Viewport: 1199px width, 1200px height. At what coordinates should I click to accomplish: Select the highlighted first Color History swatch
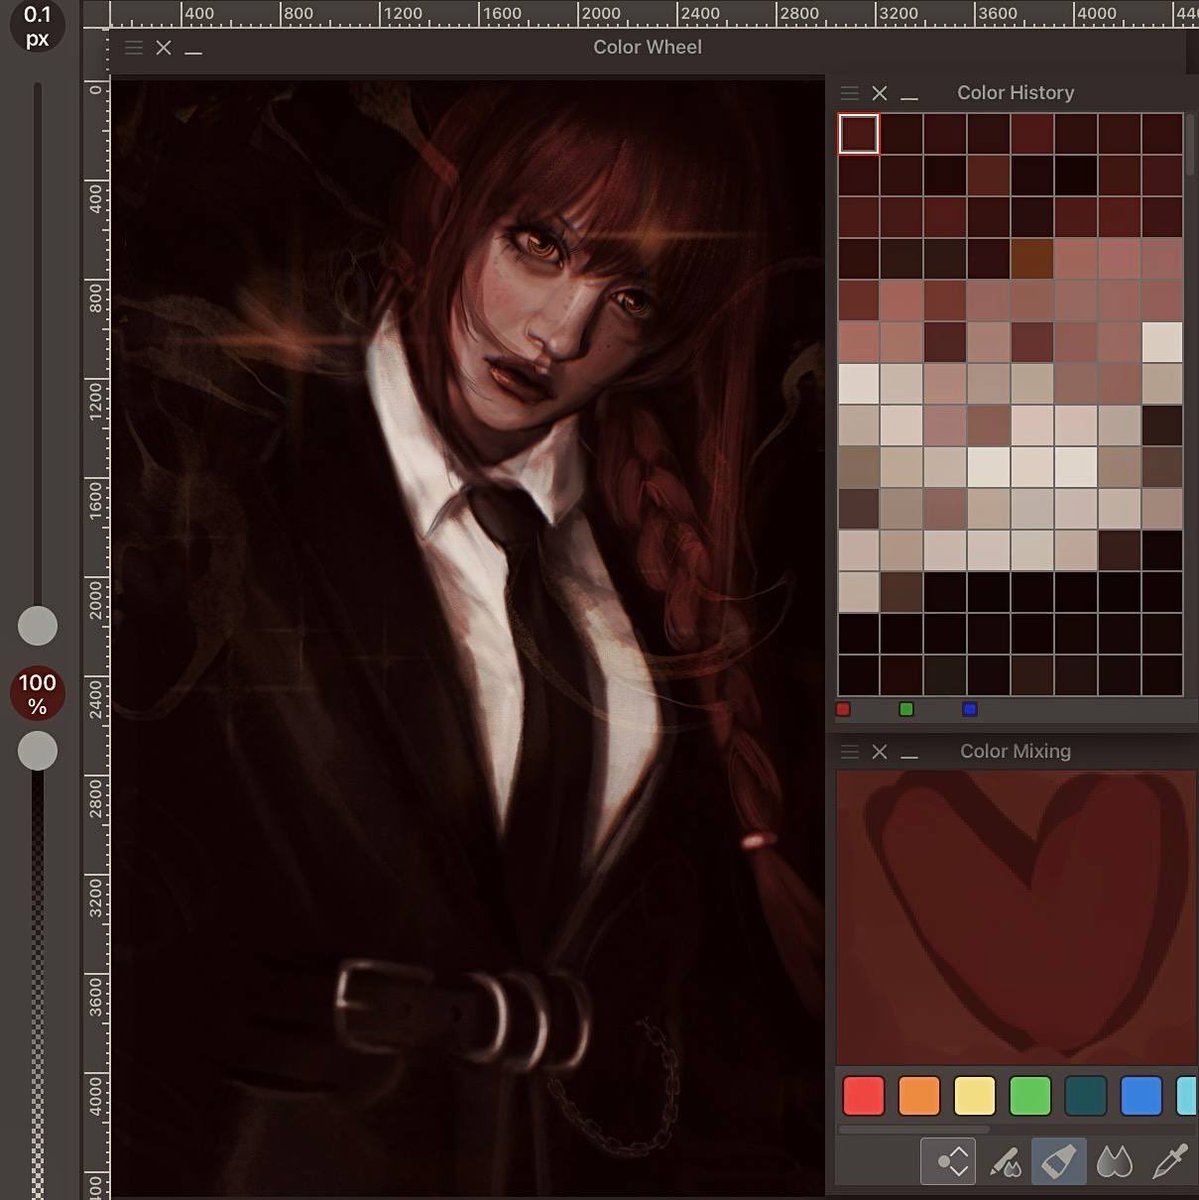coord(859,134)
